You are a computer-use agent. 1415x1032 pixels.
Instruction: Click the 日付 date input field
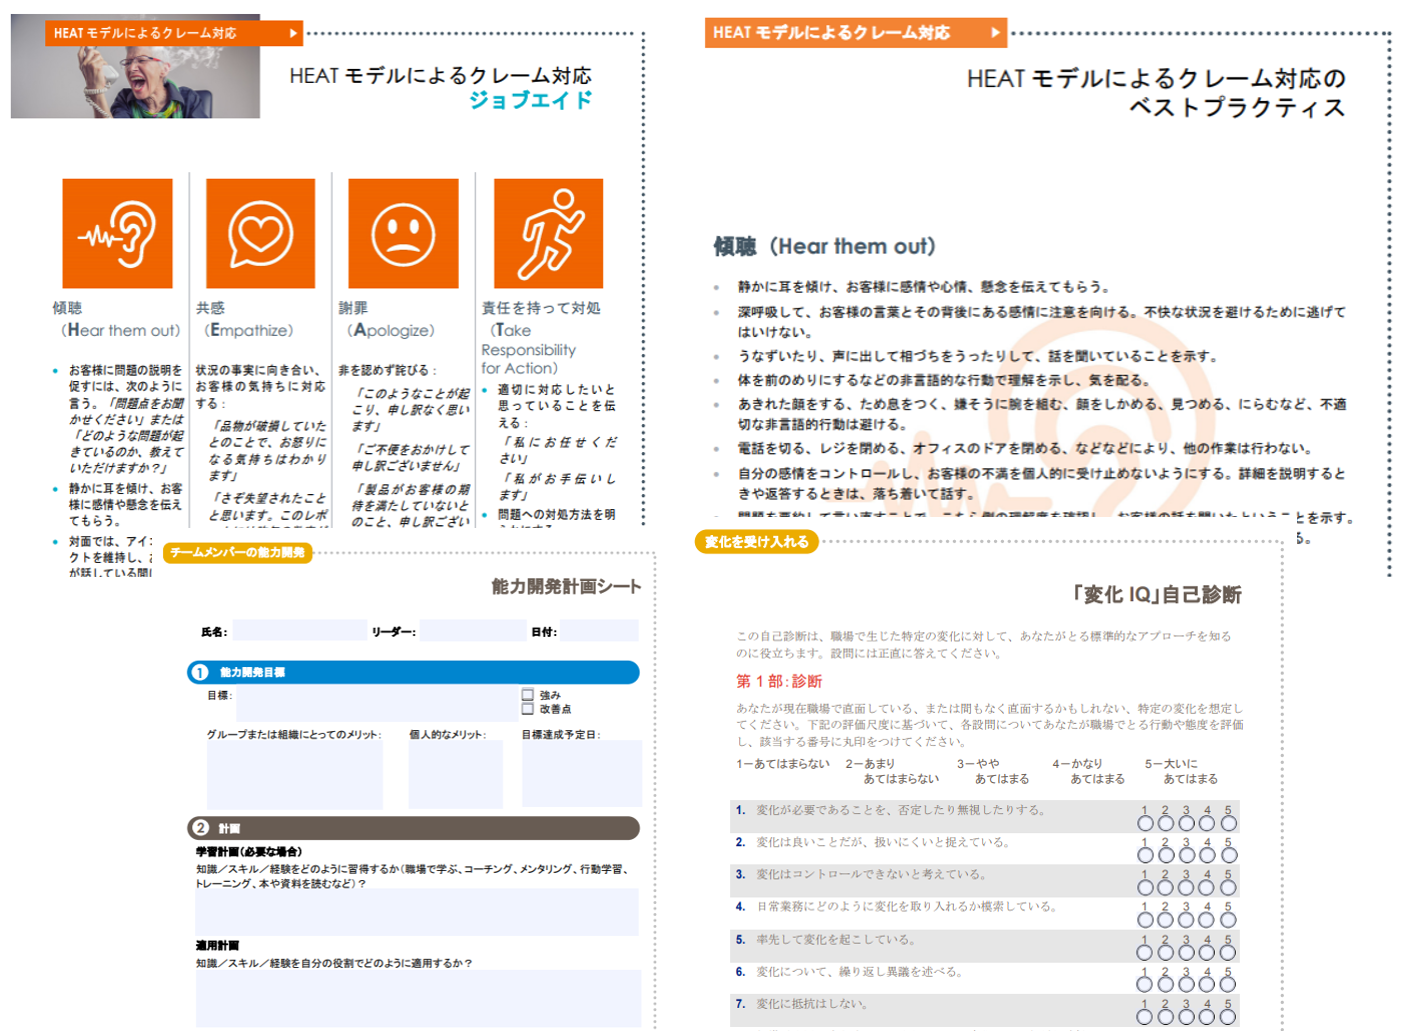[x=599, y=631]
